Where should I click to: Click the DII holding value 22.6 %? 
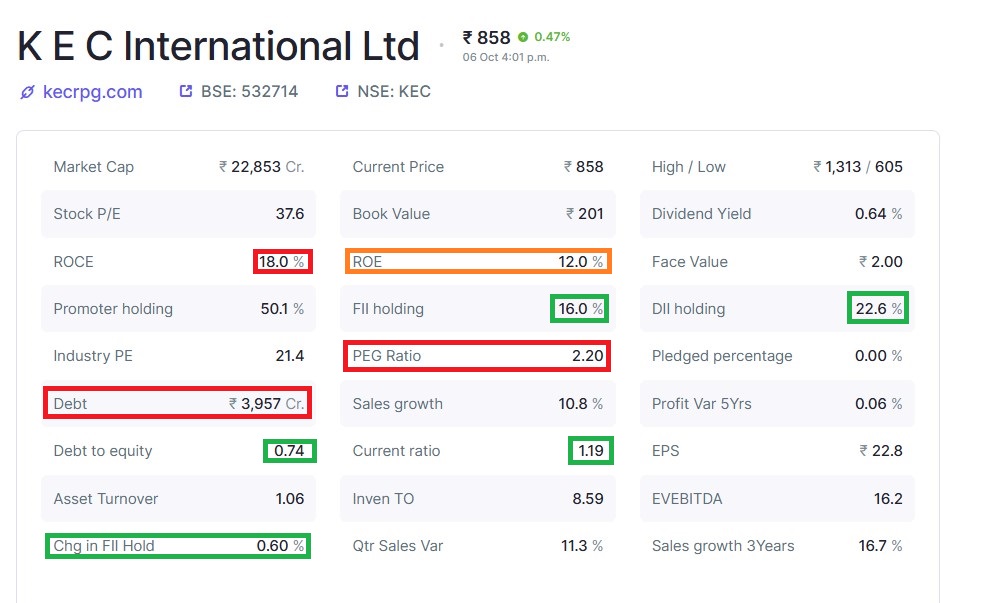point(878,309)
